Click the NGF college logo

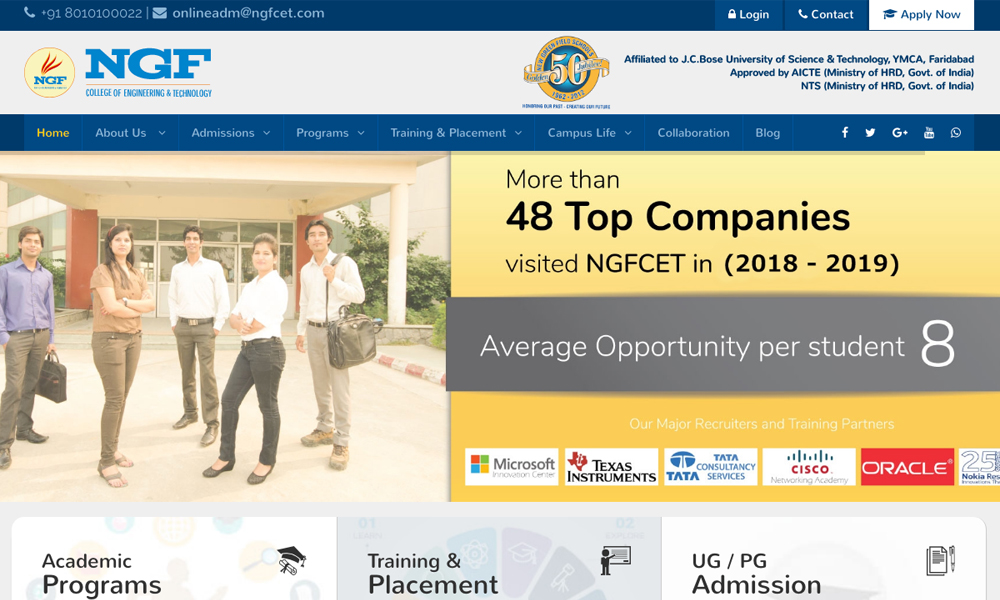pyautogui.click(x=118, y=73)
